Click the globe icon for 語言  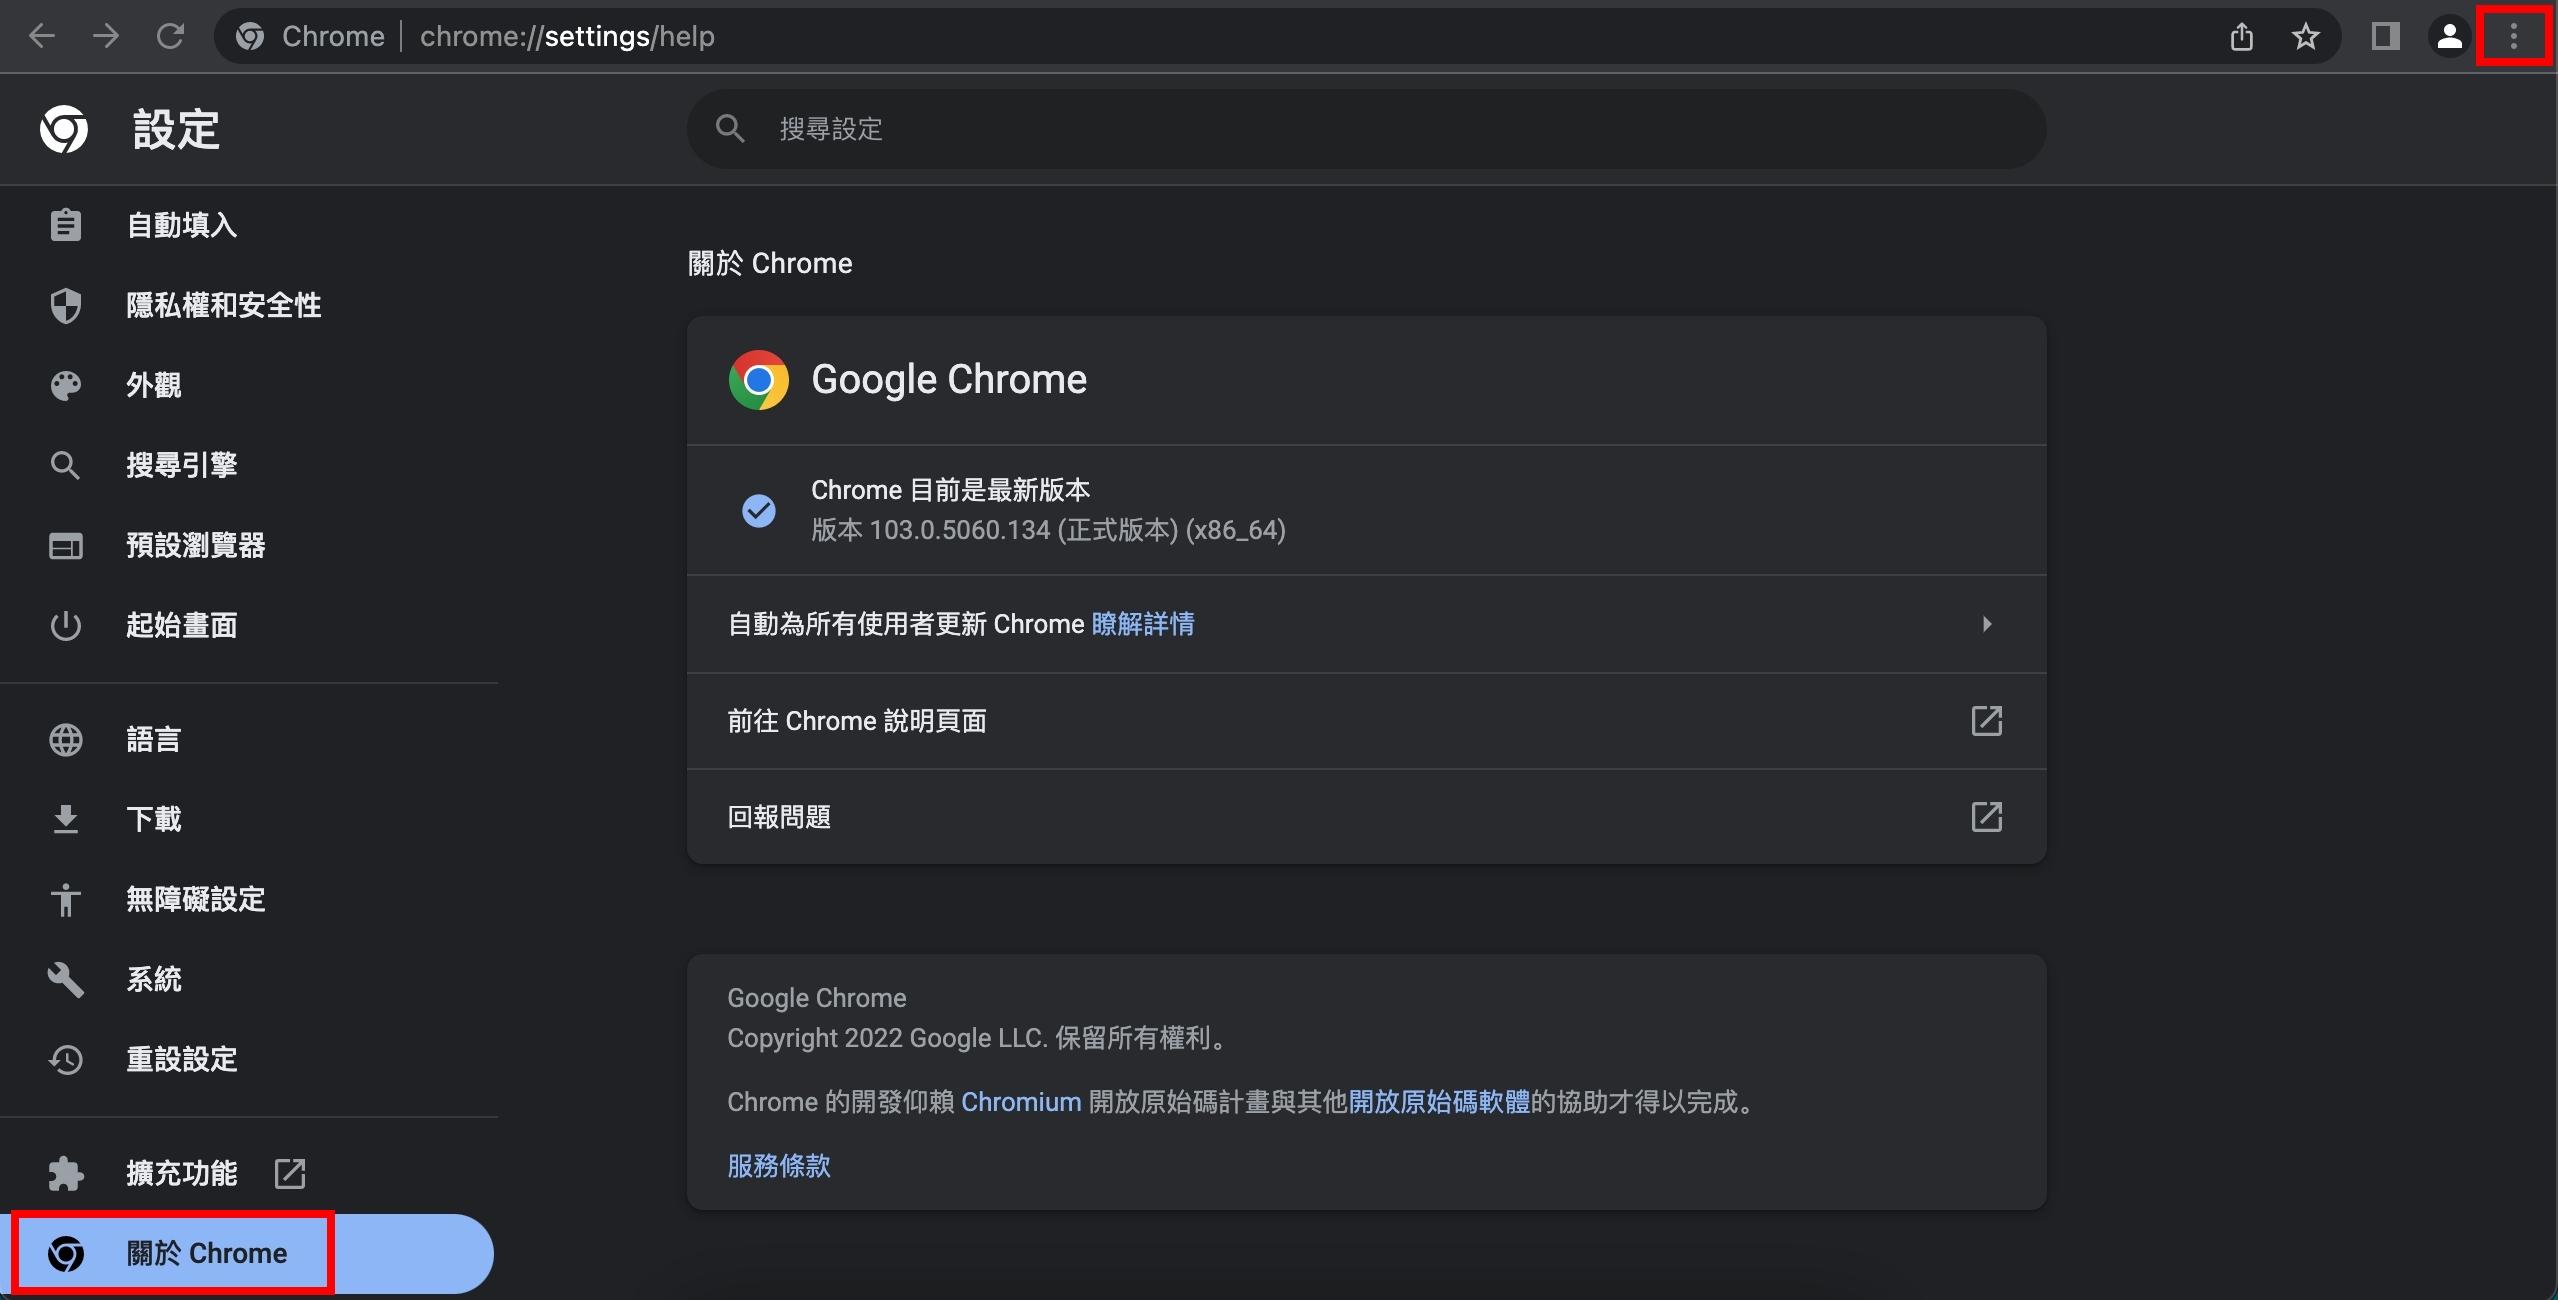click(66, 740)
